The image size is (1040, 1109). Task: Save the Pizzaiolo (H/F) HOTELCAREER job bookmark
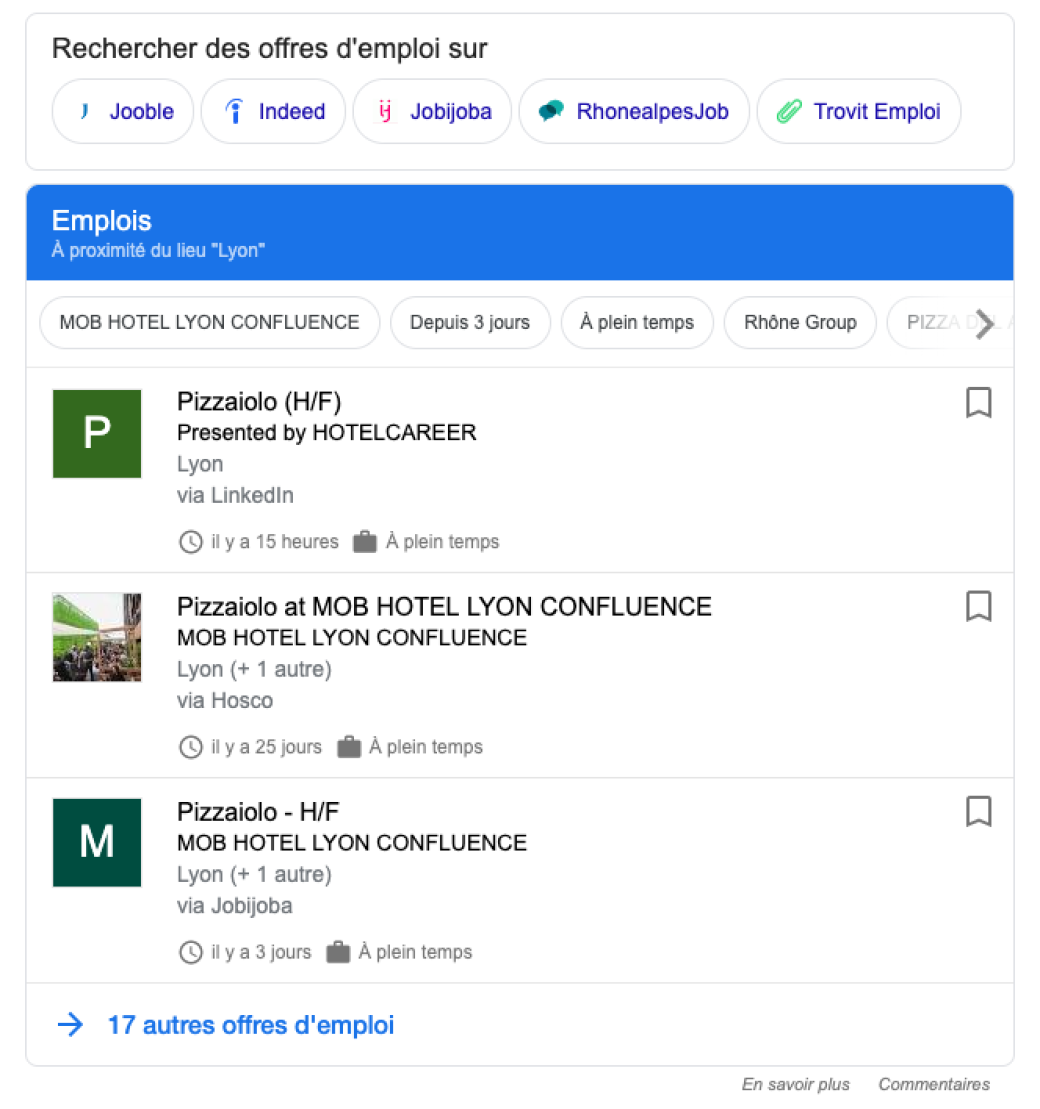(978, 402)
